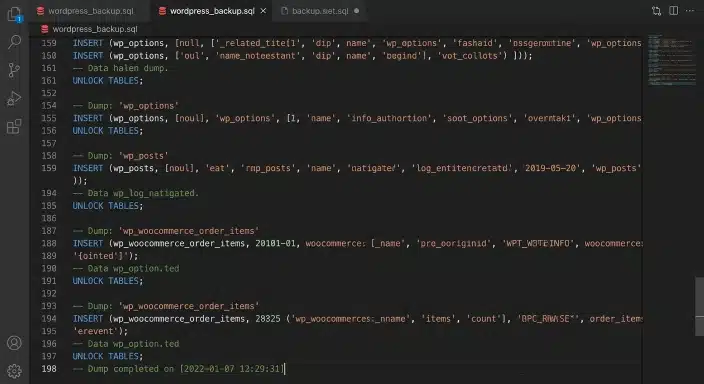
Task: Open the Run and Debug view
Action: [x=14, y=98]
